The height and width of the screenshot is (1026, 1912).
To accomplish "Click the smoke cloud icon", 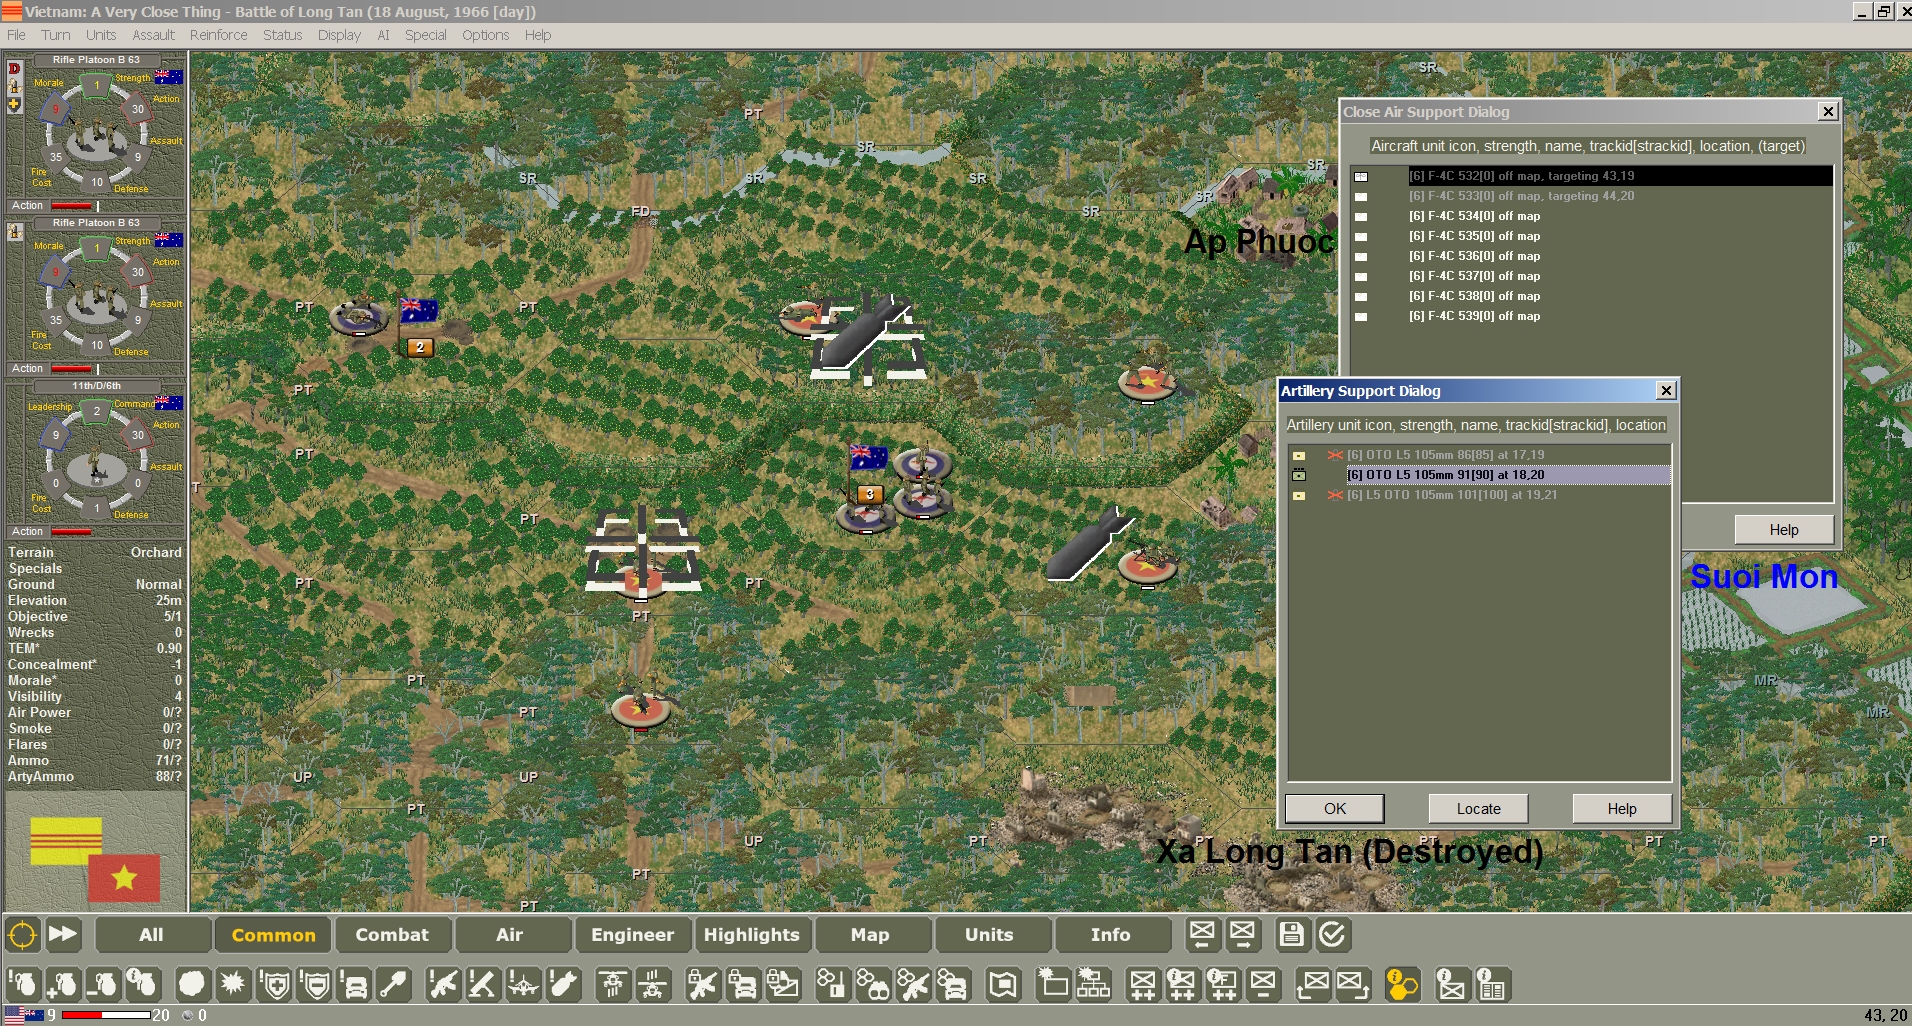I will 192,985.
